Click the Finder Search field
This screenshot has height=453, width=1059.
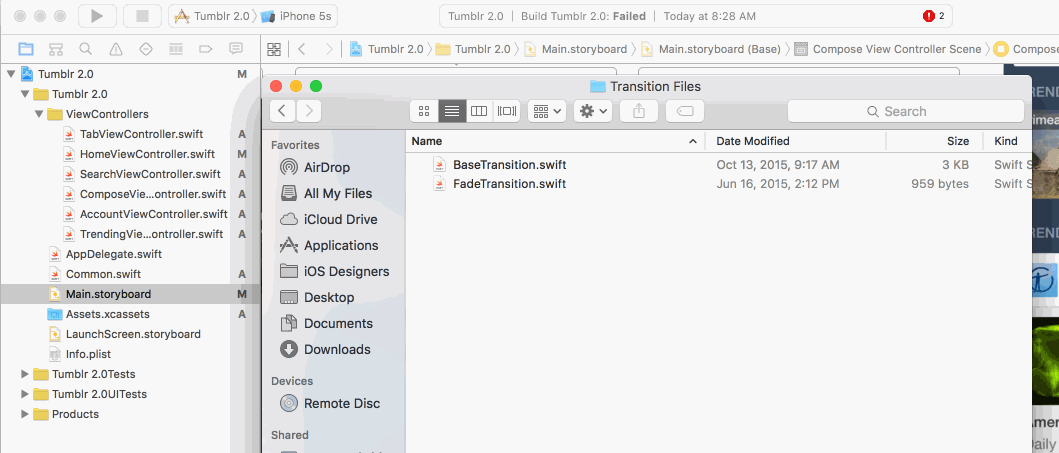tap(906, 111)
